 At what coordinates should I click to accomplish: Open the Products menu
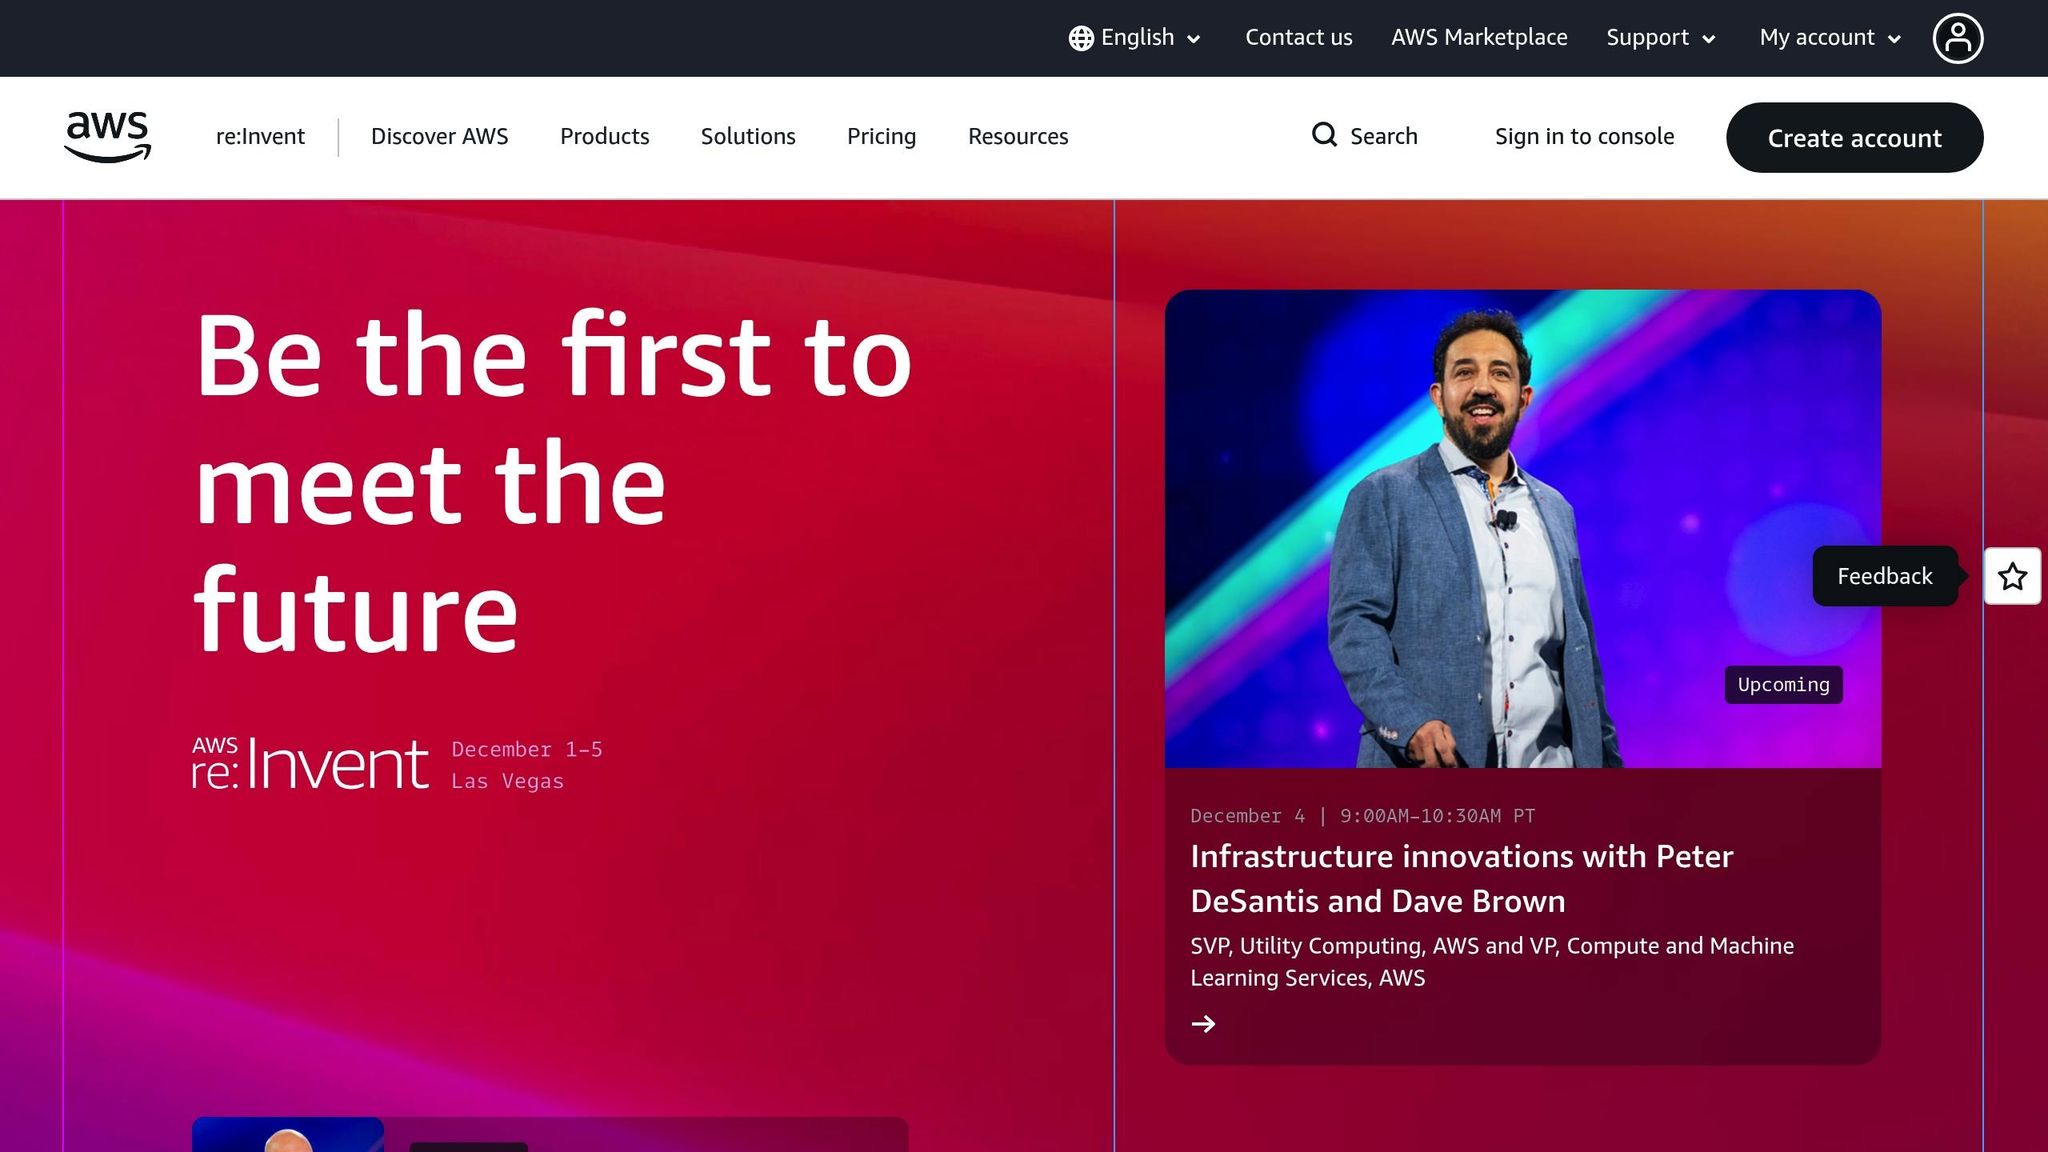(x=604, y=136)
